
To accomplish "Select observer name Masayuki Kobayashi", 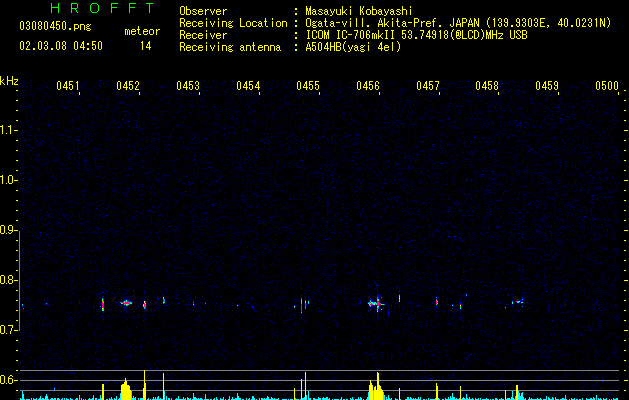I will [359, 11].
